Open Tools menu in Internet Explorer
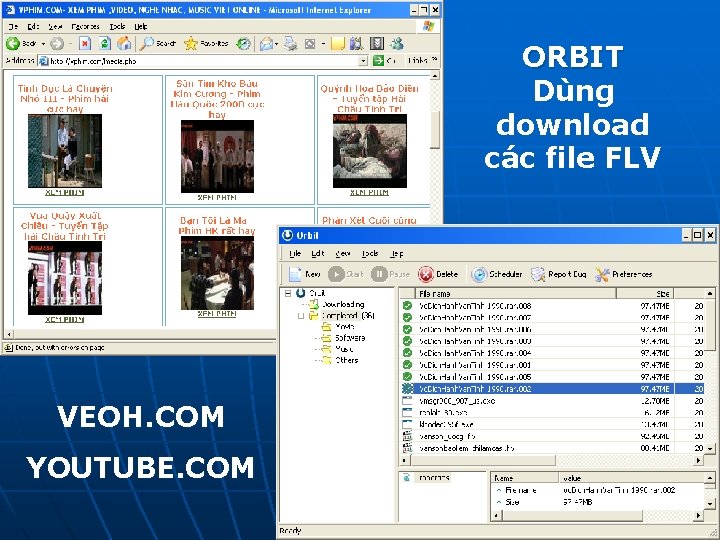The height and width of the screenshot is (540, 720). (x=117, y=27)
